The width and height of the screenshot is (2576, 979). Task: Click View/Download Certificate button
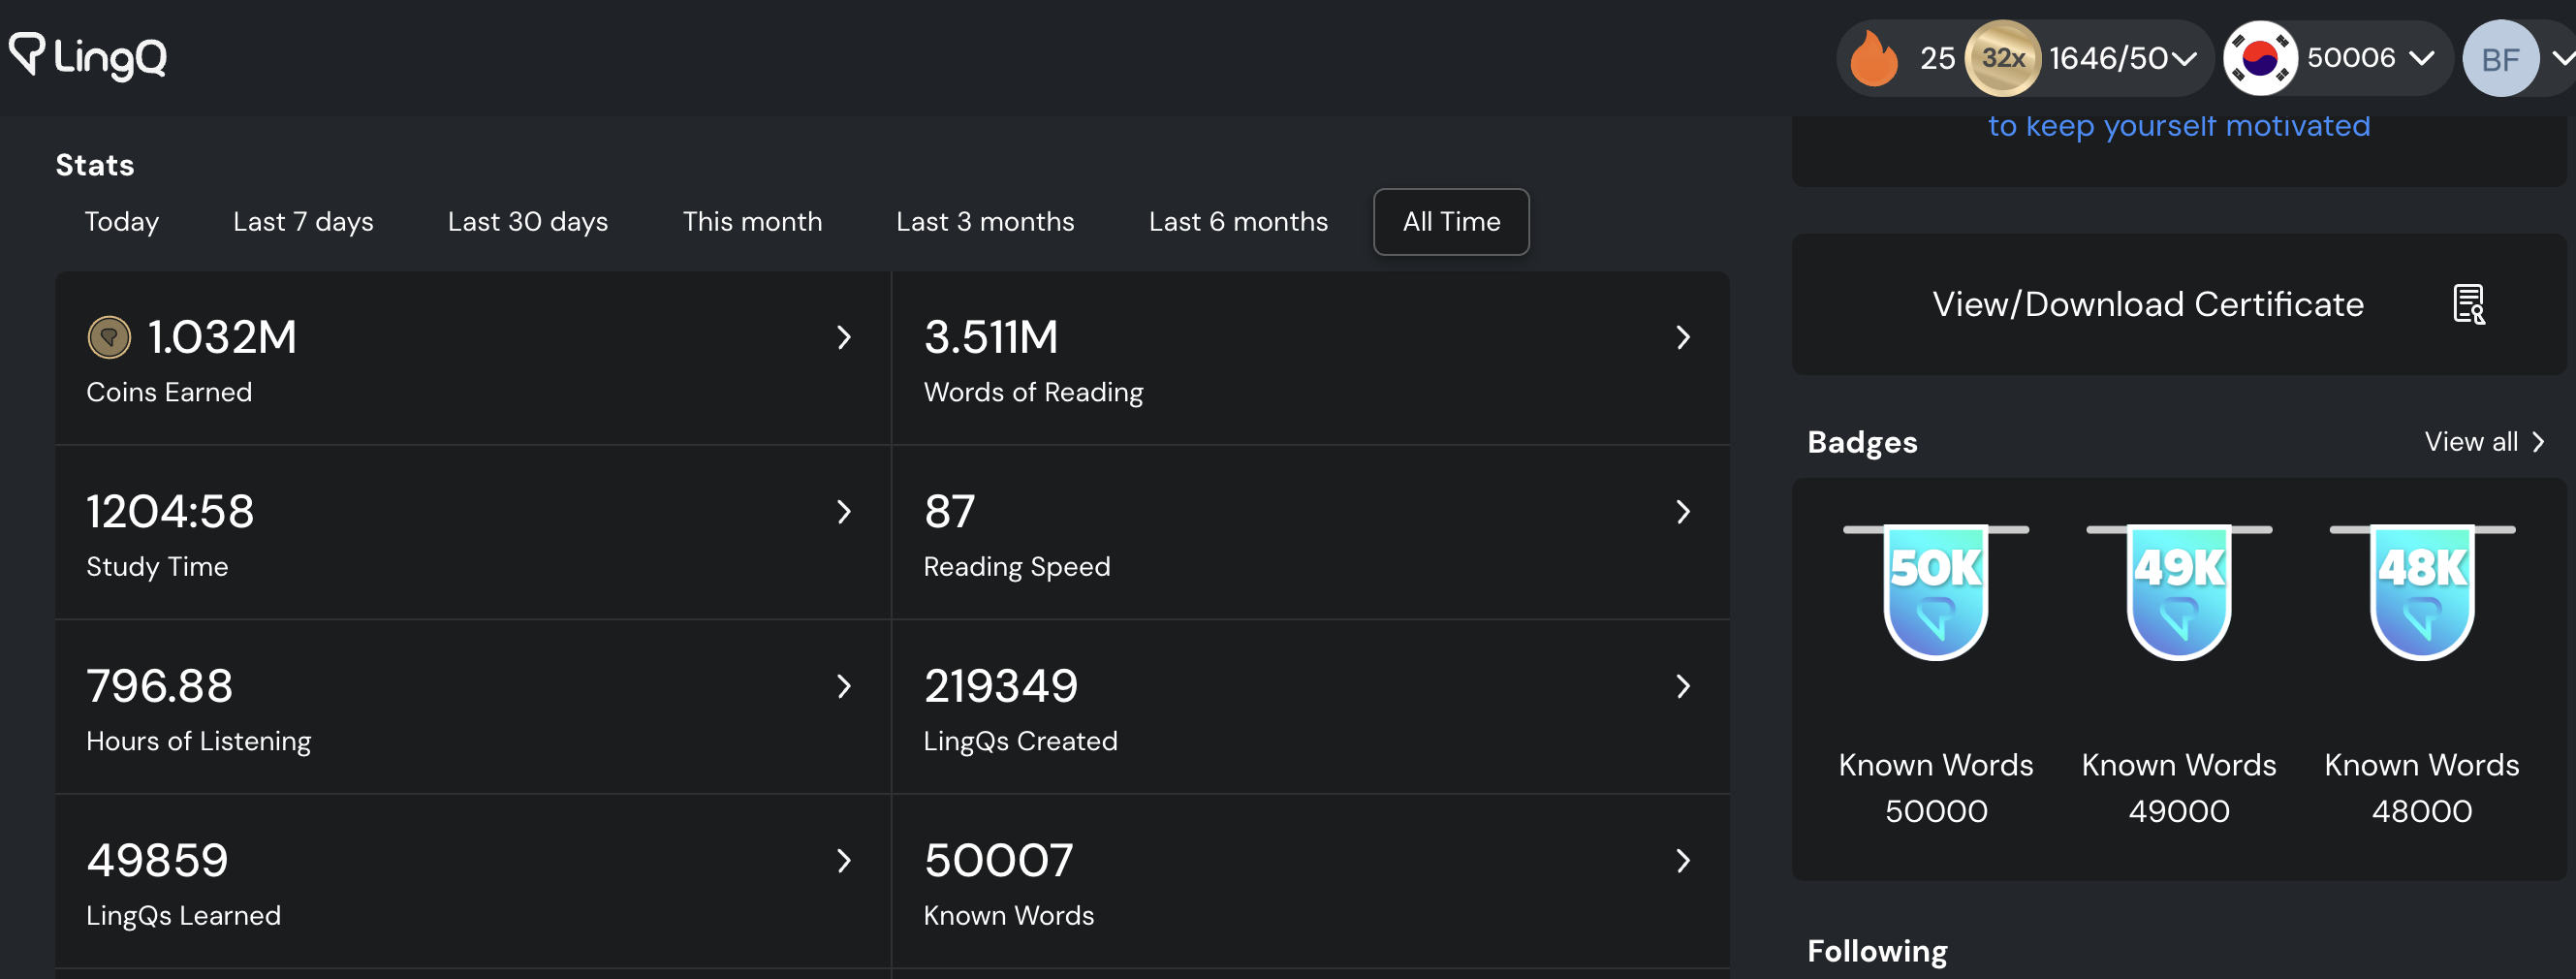point(2147,304)
